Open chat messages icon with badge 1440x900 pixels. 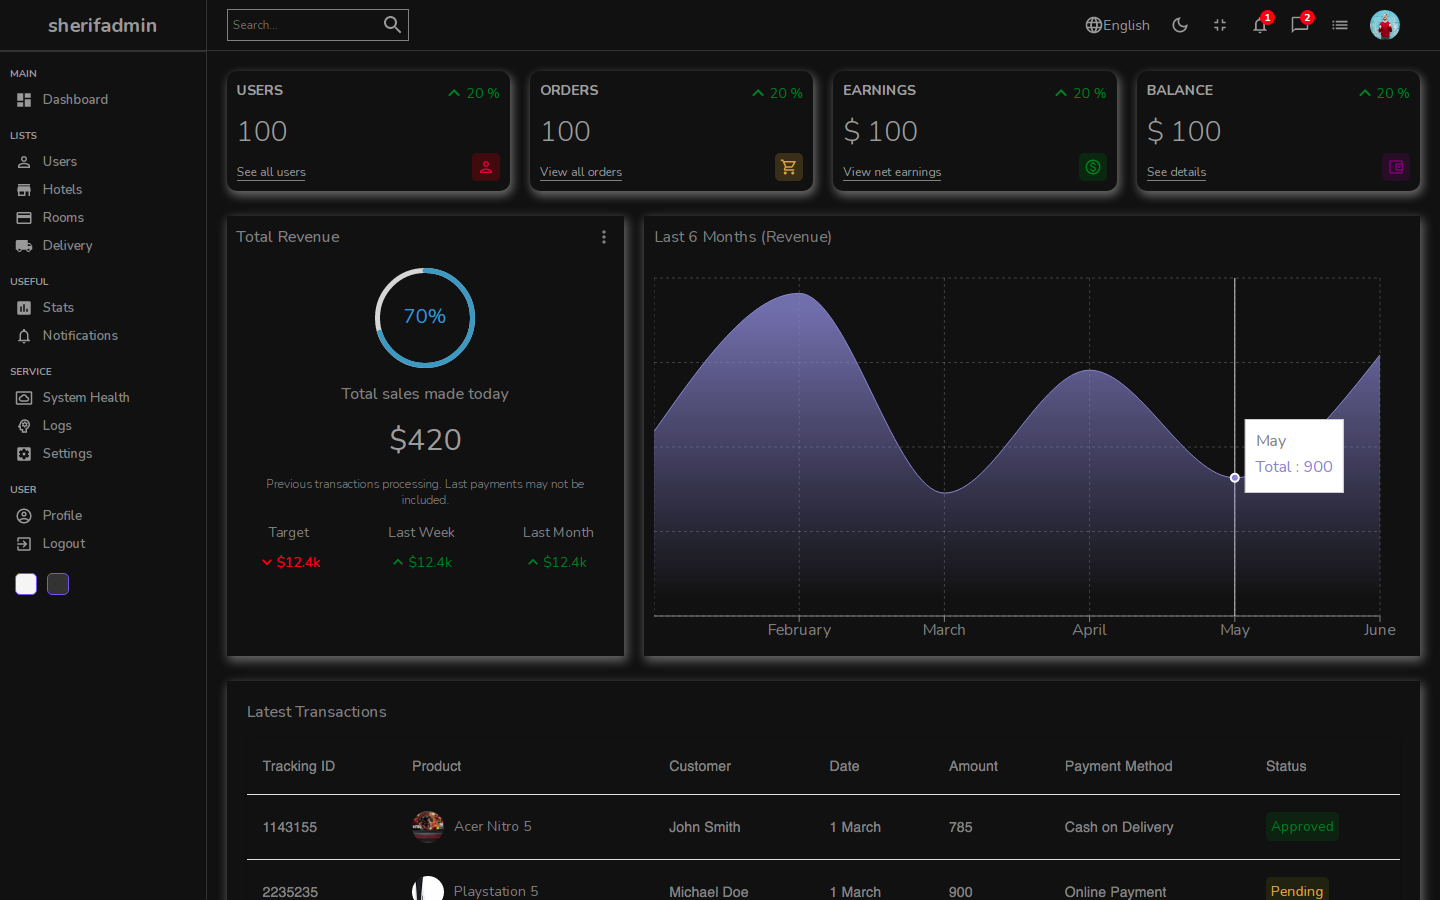point(1300,25)
